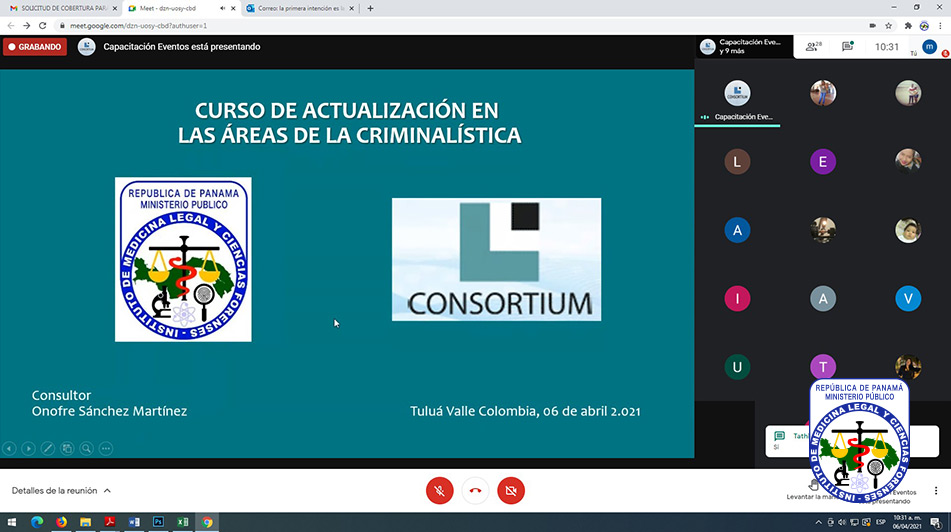The image size is (951, 532).
Task: Open the Windows notification center icon
Action: tap(936, 522)
